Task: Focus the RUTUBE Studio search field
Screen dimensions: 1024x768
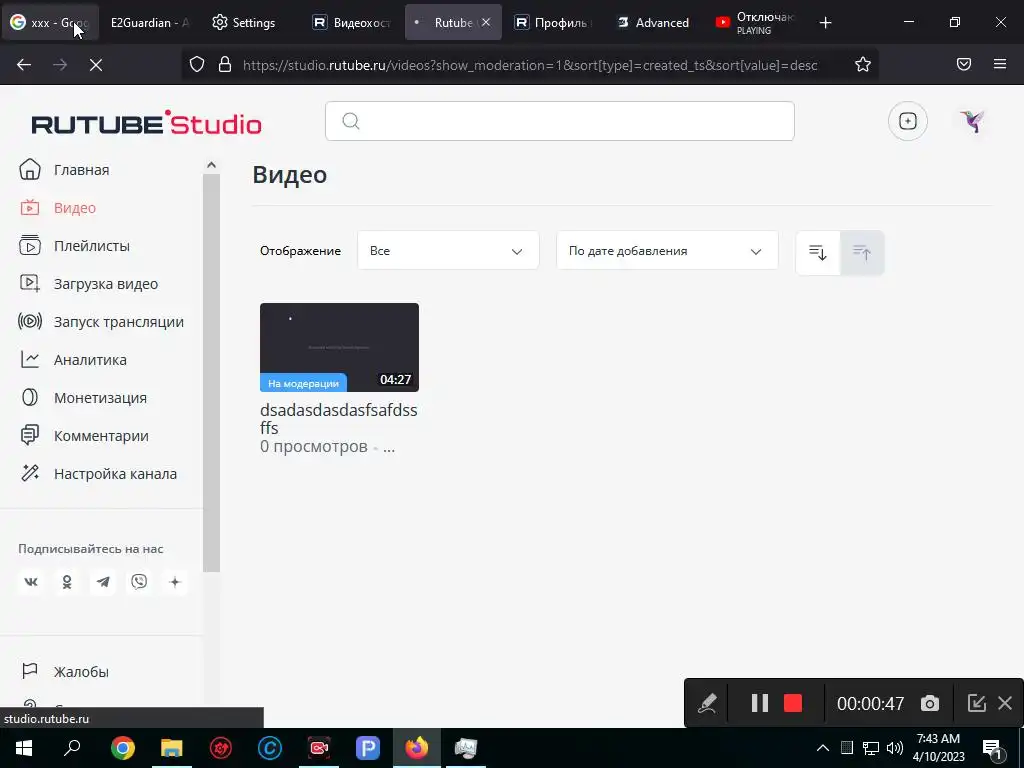Action: pyautogui.click(x=560, y=121)
